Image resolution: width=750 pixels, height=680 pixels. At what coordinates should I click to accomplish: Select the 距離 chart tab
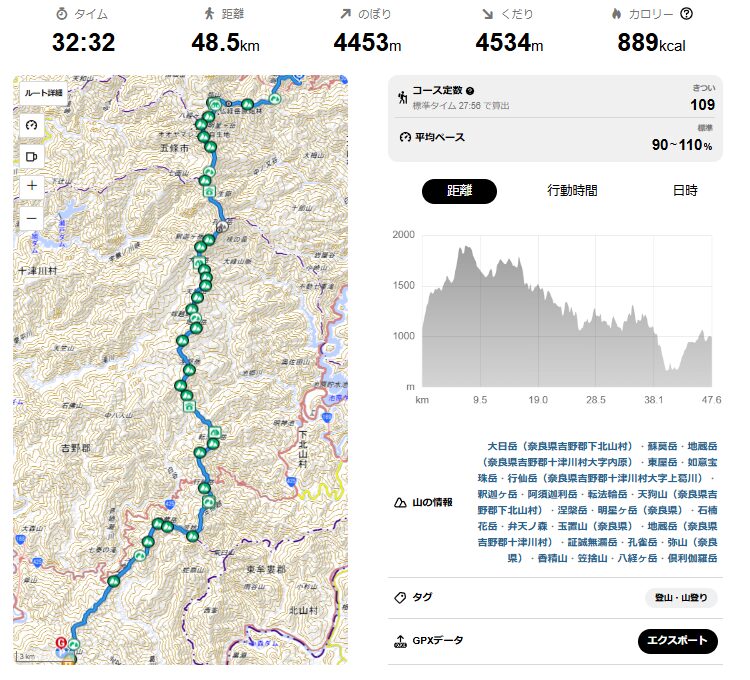(459, 190)
